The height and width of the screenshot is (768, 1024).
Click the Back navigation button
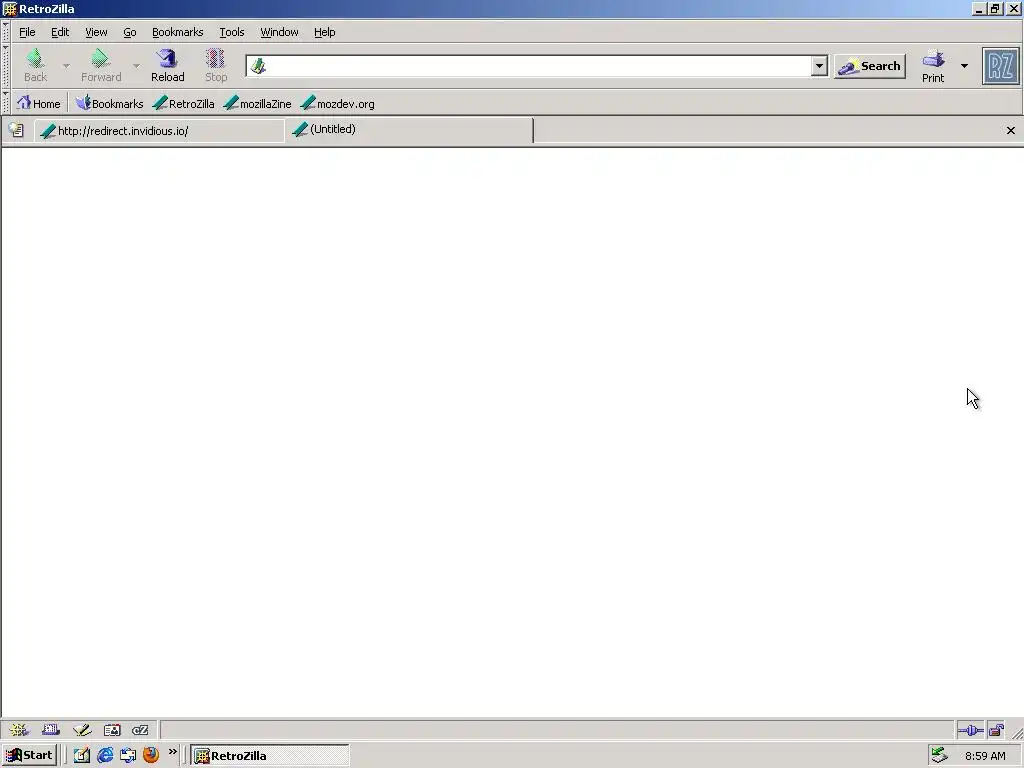[x=35, y=65]
